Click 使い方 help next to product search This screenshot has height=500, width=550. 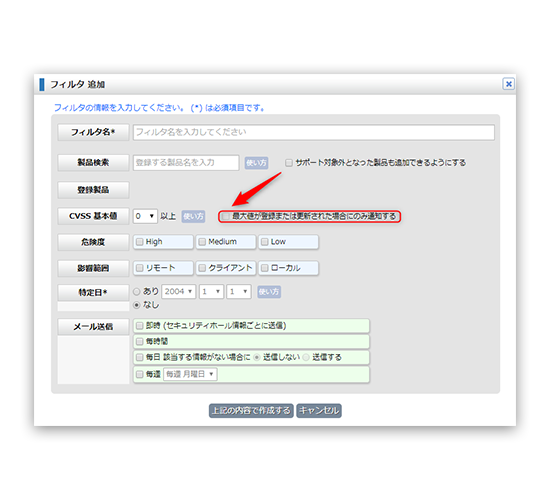pos(256,163)
